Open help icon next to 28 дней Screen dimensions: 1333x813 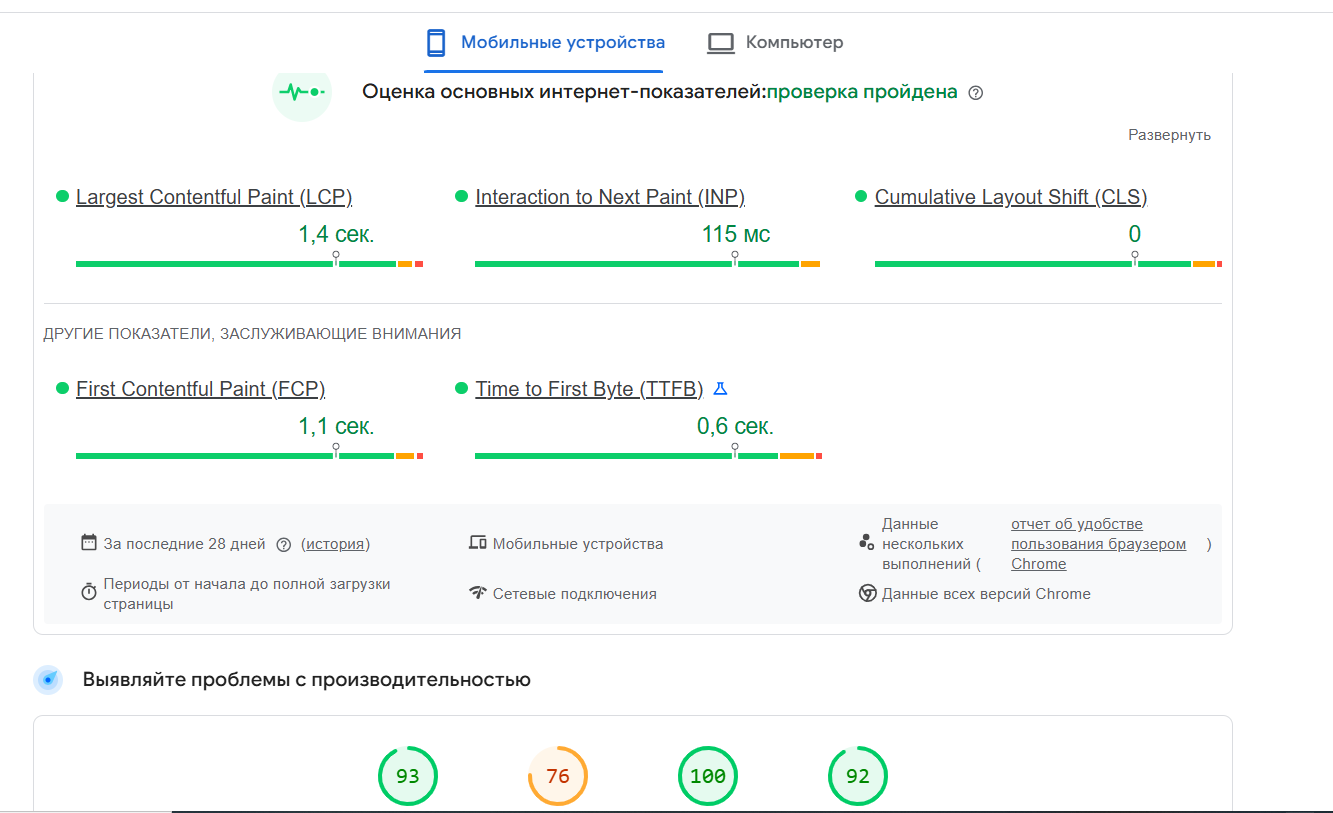point(283,545)
